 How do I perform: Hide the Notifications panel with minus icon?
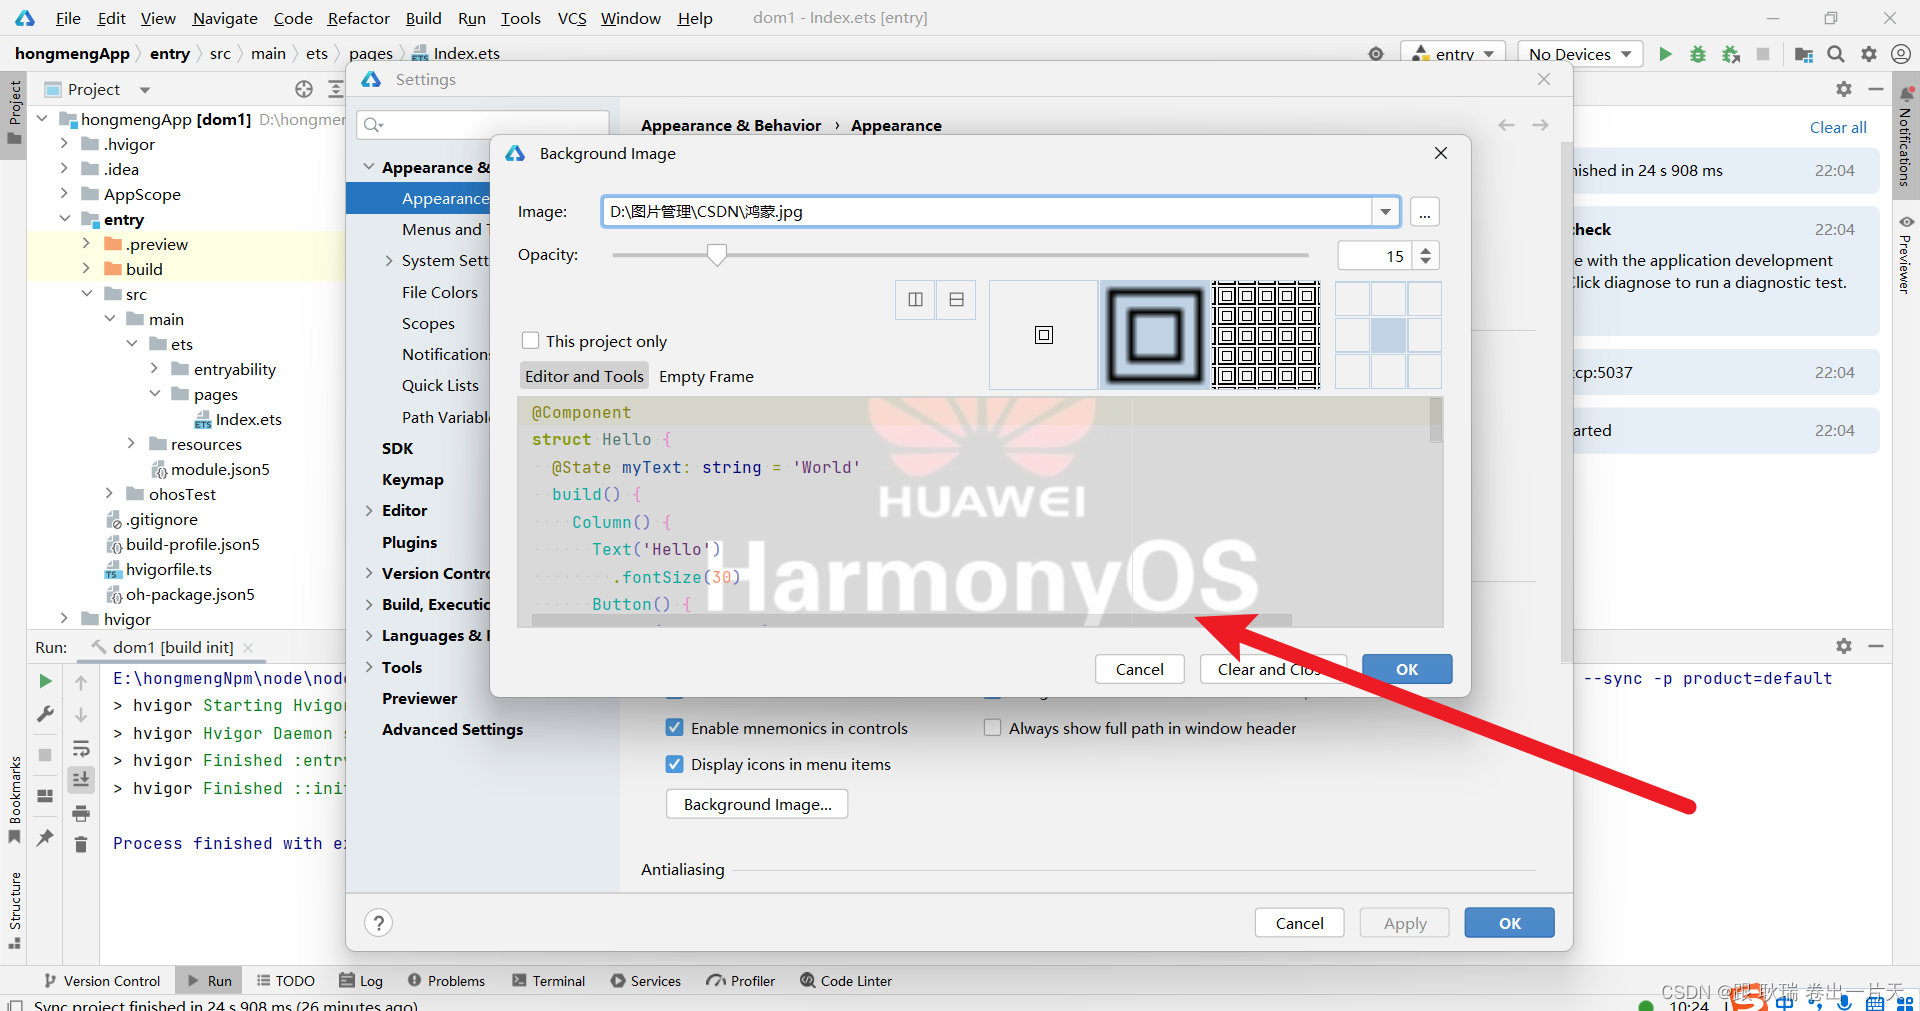click(x=1876, y=89)
